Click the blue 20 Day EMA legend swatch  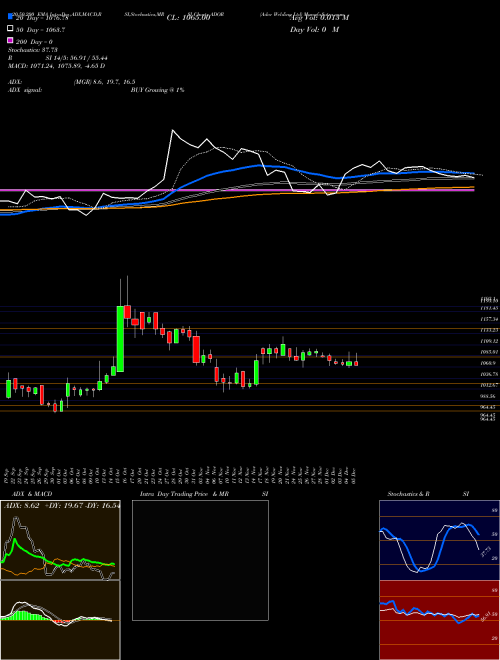[x=10, y=16]
